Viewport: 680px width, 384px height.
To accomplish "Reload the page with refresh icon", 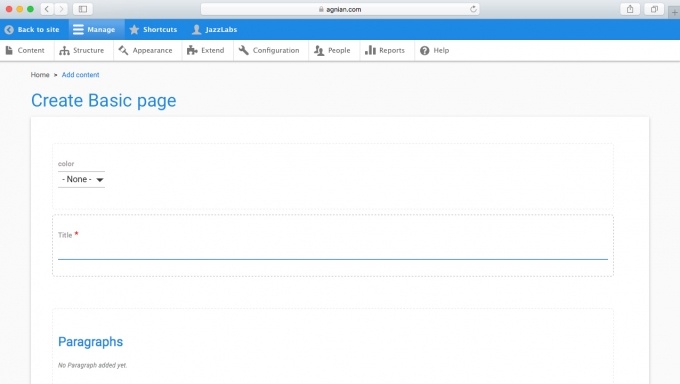I will 473,9.
